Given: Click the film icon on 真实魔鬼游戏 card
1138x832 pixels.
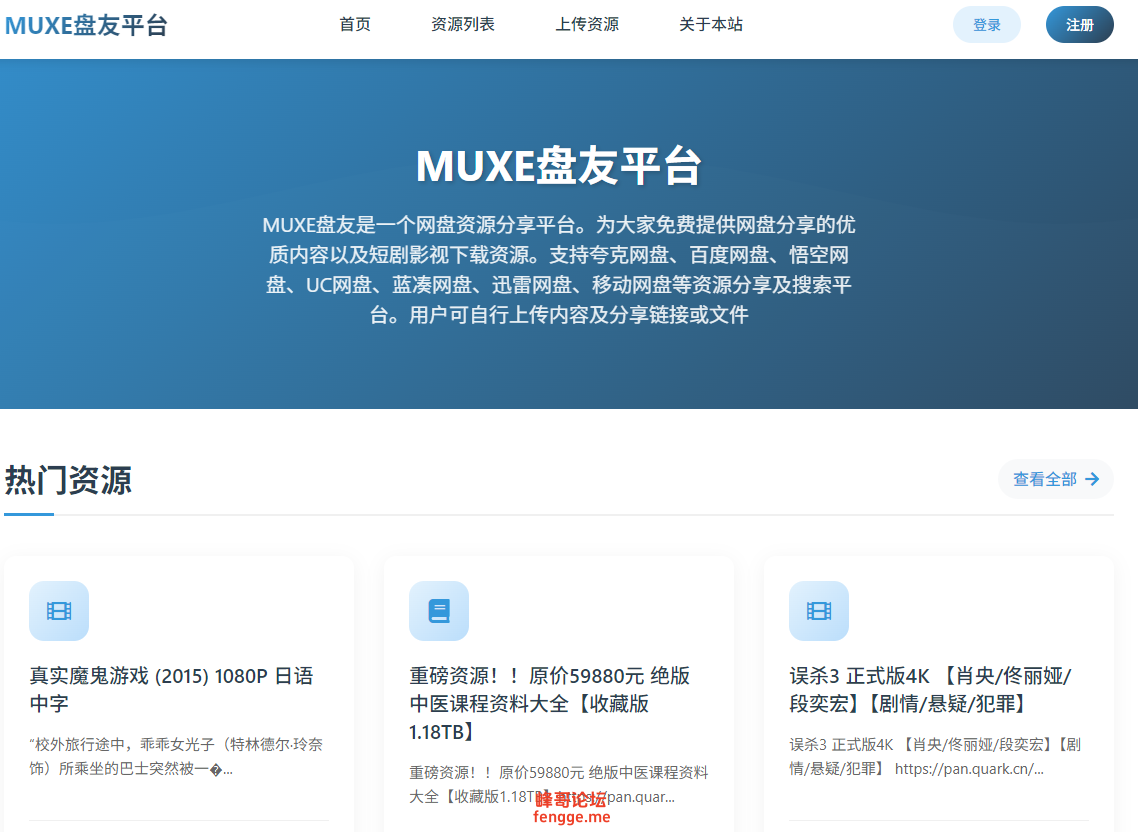Looking at the screenshot, I should tap(59, 611).
